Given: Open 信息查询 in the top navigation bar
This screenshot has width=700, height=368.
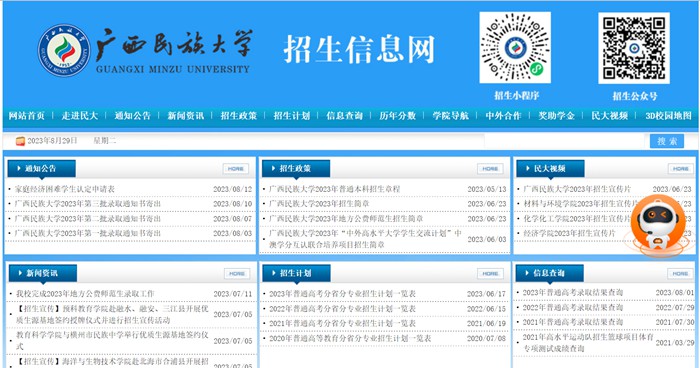Looking at the screenshot, I should (x=344, y=116).
